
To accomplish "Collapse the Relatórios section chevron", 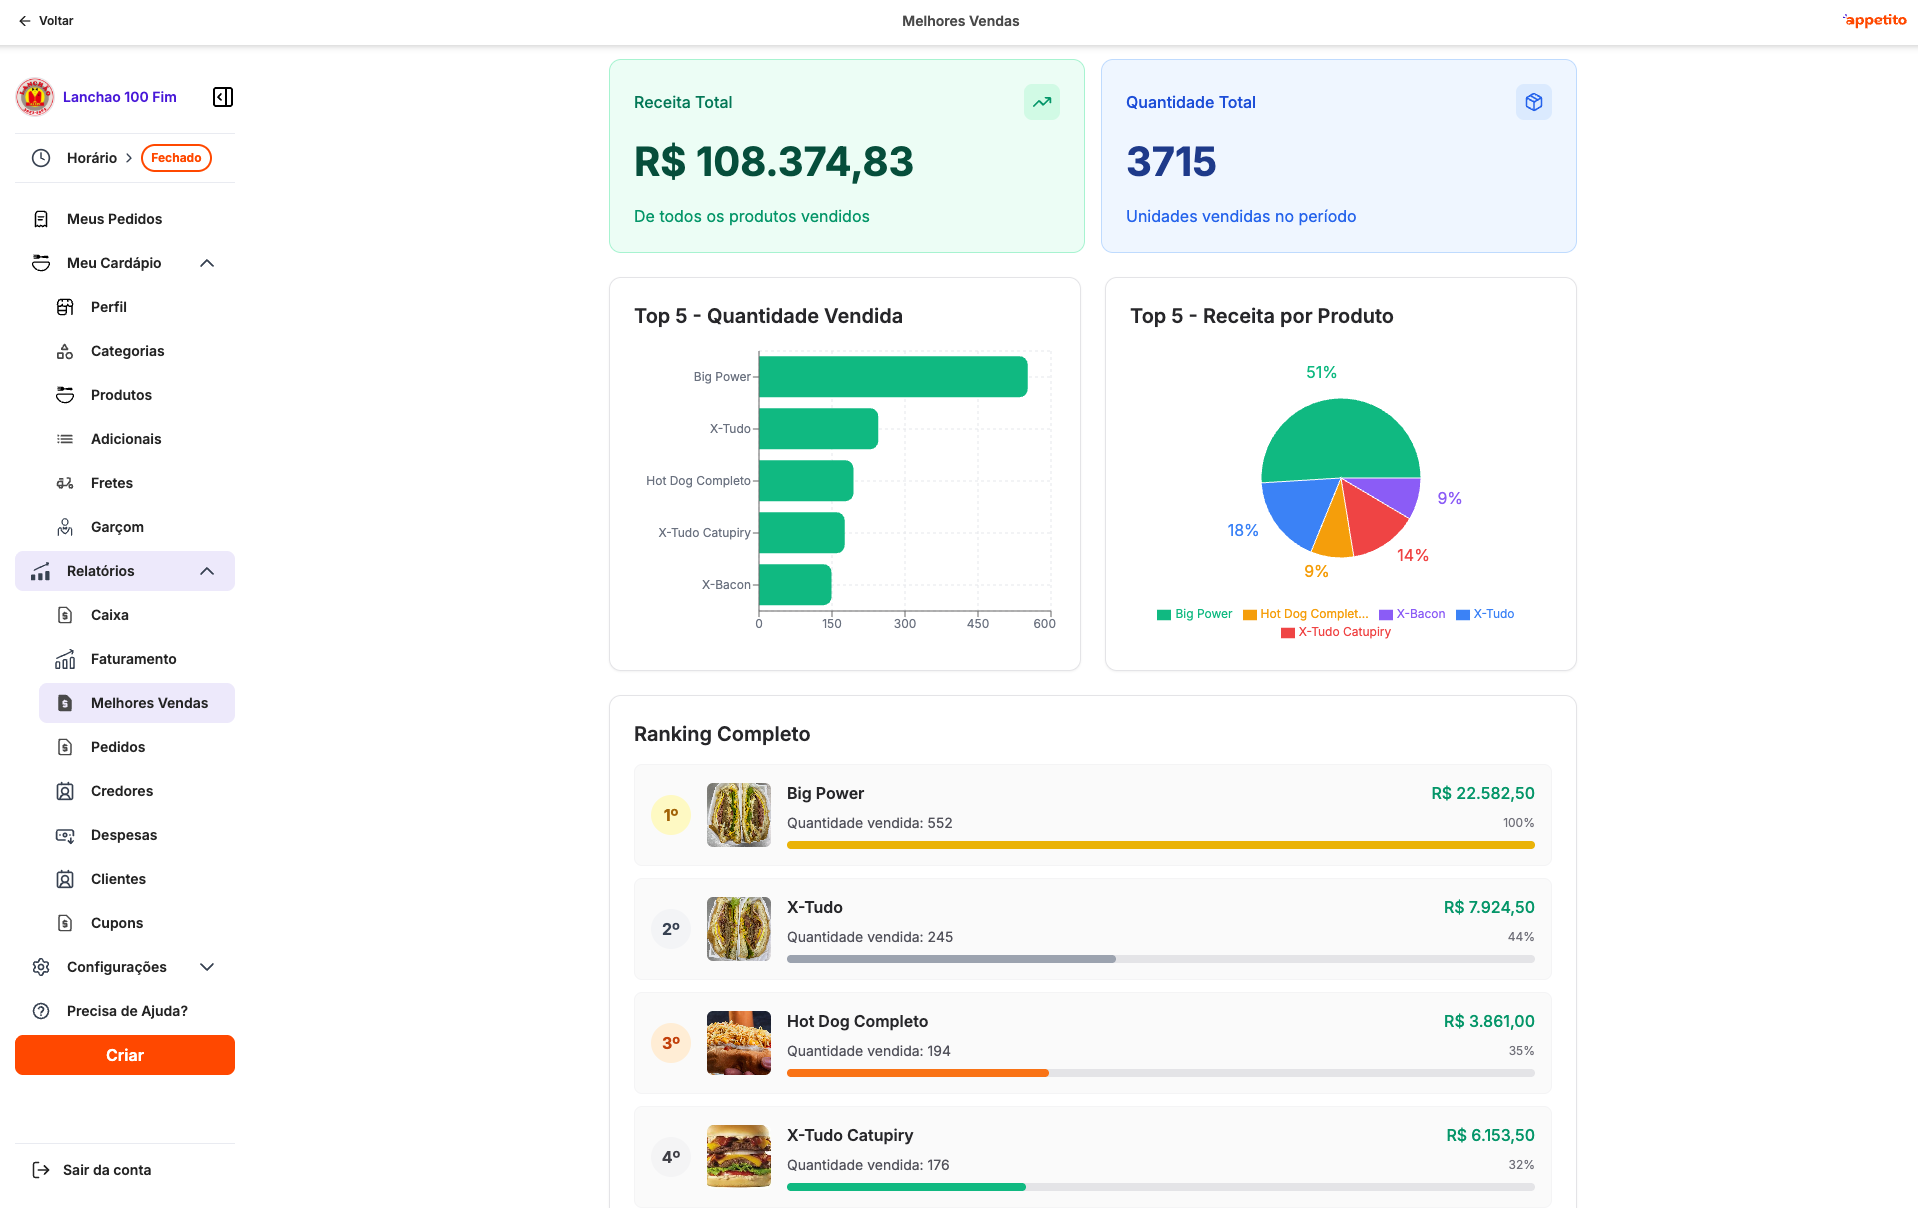I will pyautogui.click(x=207, y=571).
